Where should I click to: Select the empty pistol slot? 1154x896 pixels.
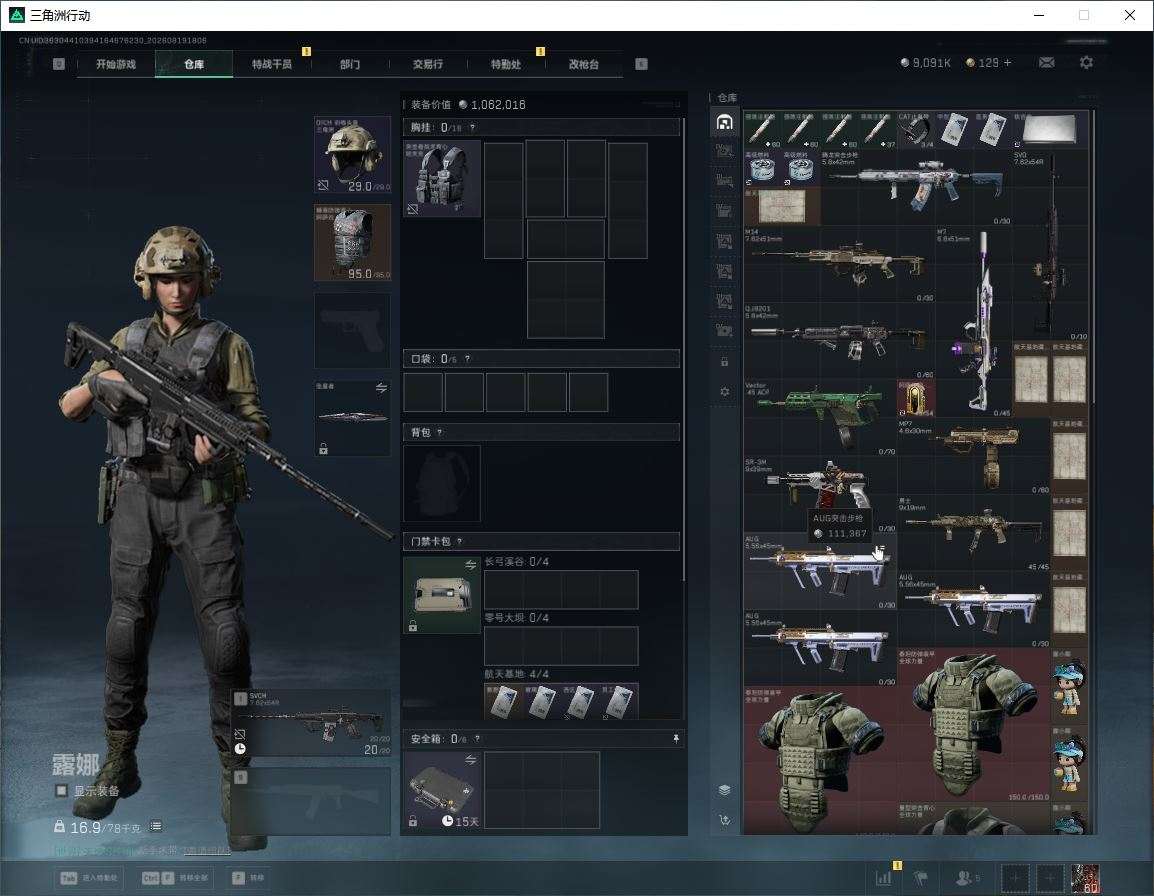[x=353, y=330]
